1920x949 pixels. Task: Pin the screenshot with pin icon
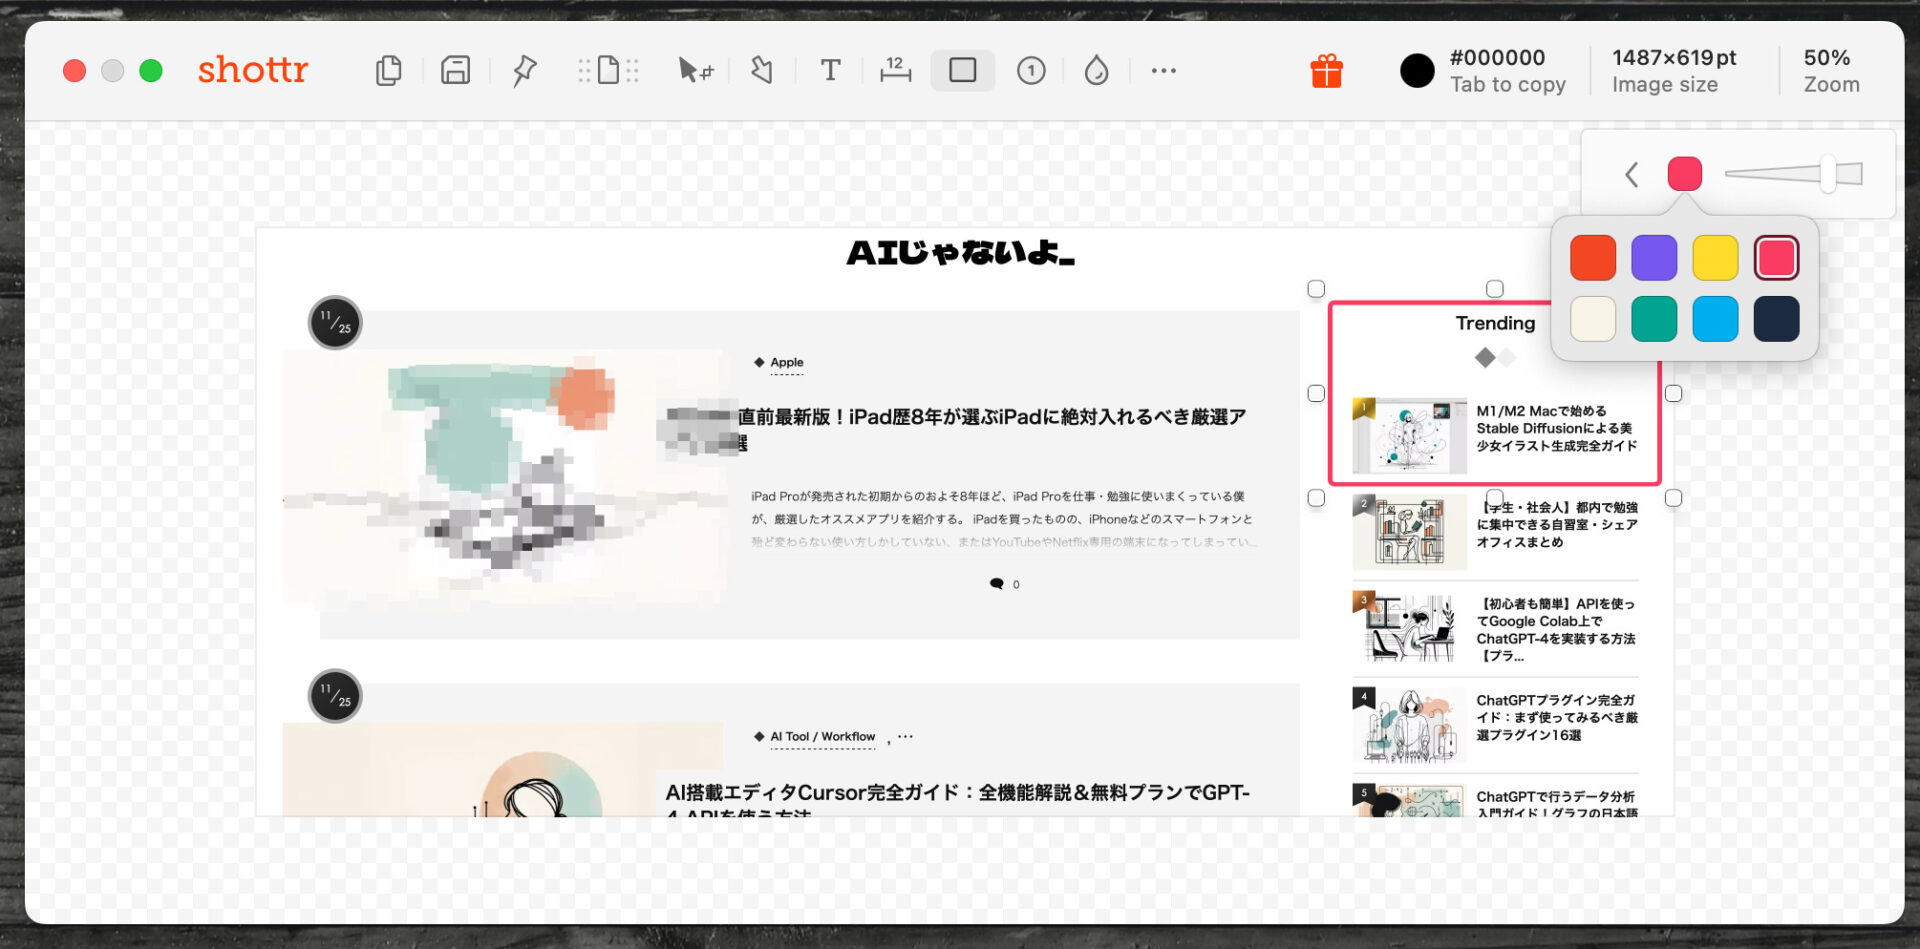(x=524, y=71)
